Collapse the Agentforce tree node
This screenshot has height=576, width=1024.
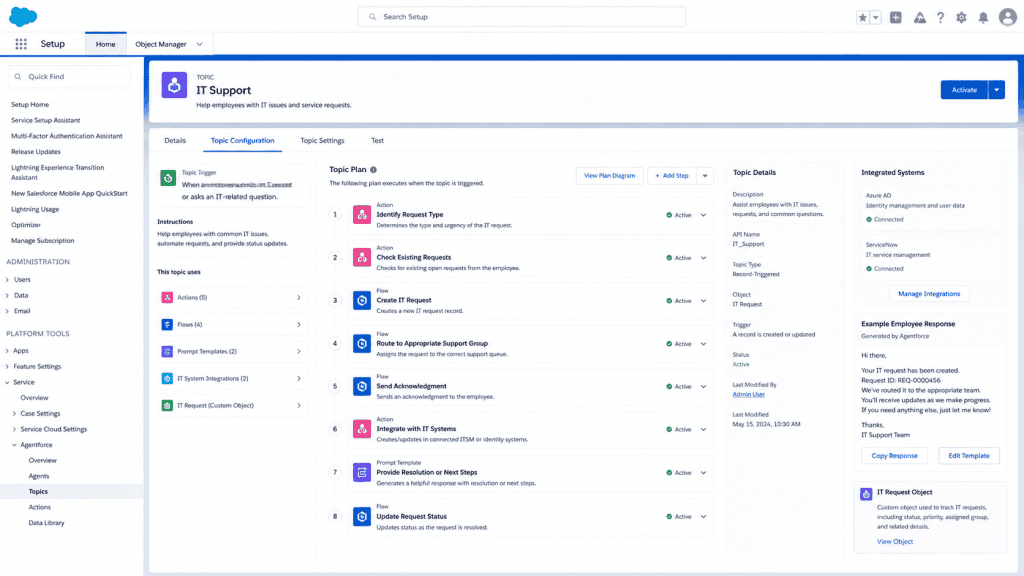pyautogui.click(x=14, y=445)
